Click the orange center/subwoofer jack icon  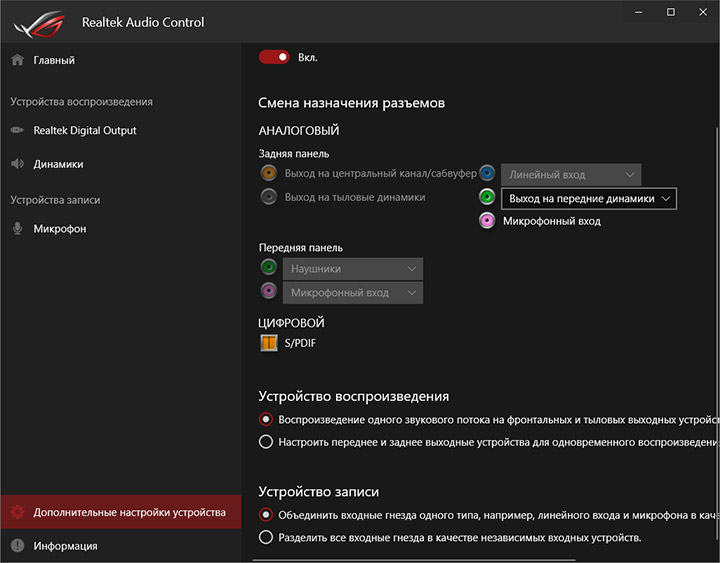(x=268, y=174)
